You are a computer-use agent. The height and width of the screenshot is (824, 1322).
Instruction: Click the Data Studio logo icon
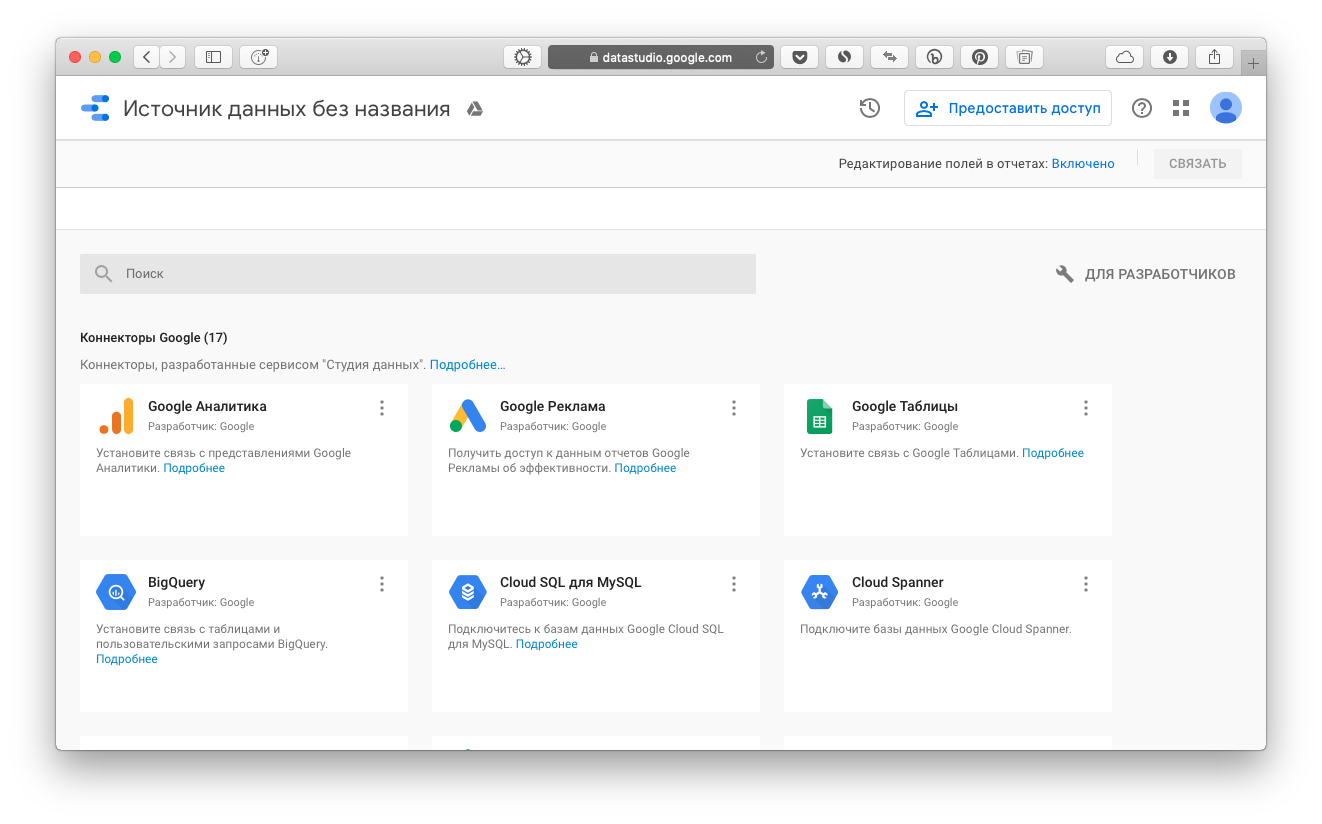pos(95,108)
